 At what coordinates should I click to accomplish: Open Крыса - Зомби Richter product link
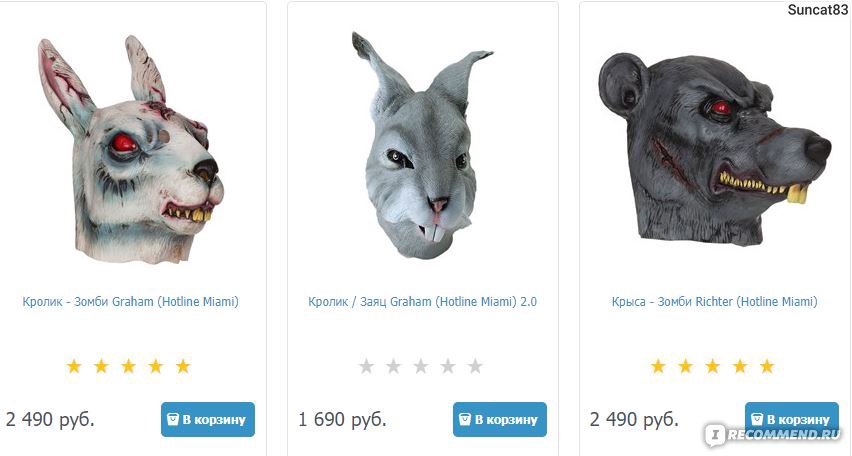click(x=715, y=302)
